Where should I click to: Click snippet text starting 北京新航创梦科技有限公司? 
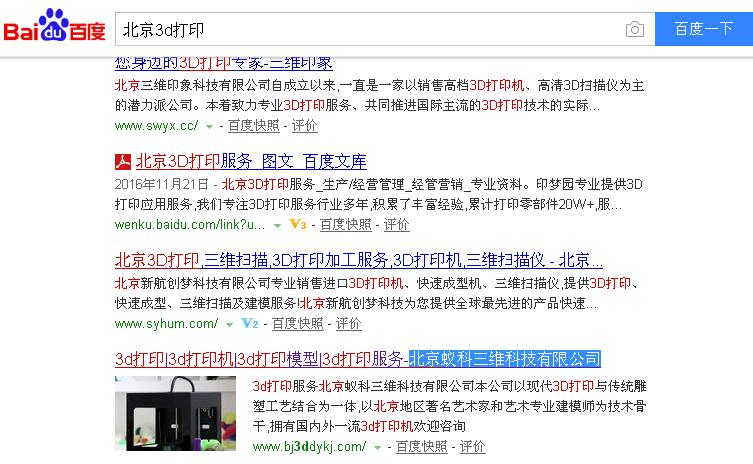[377, 293]
